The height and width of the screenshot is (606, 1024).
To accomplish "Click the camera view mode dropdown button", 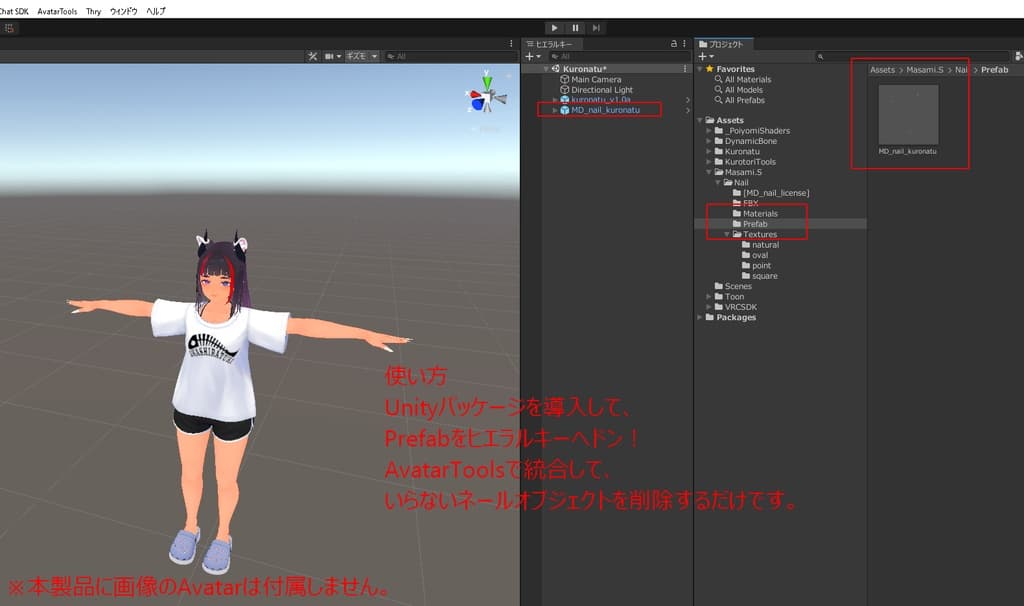I will click(x=333, y=56).
